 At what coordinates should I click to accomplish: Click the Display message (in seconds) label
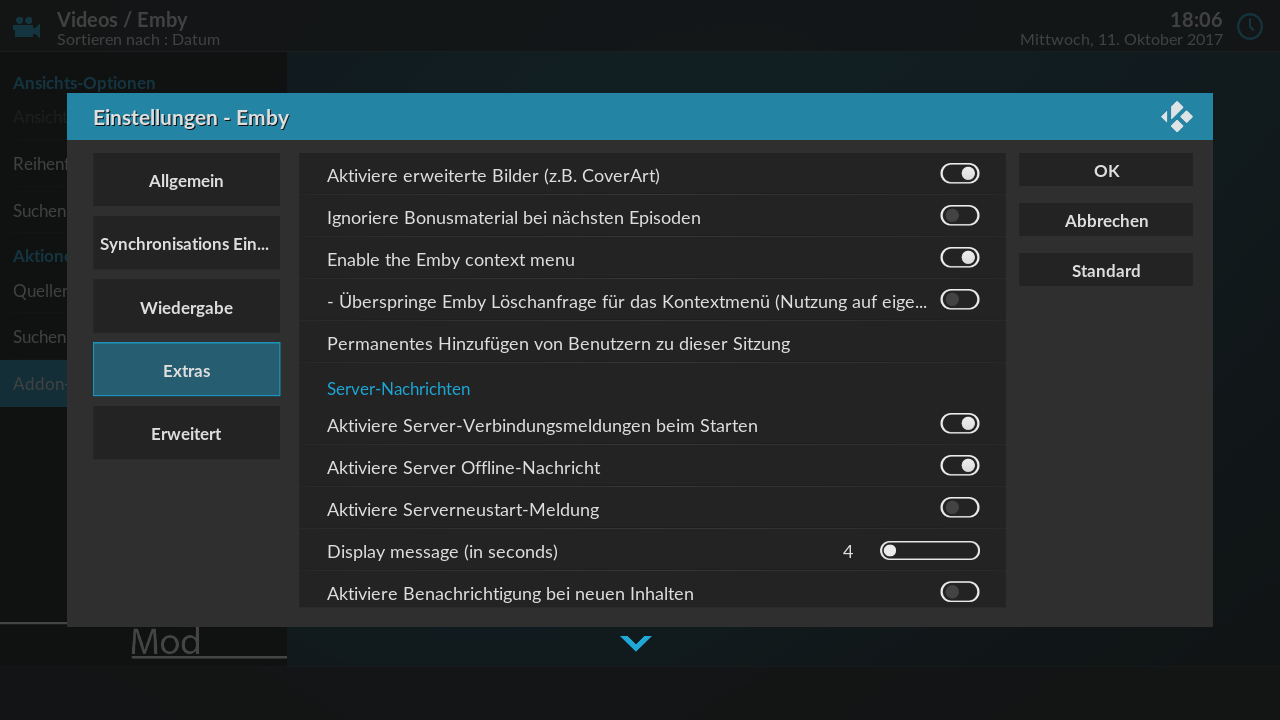click(442, 551)
